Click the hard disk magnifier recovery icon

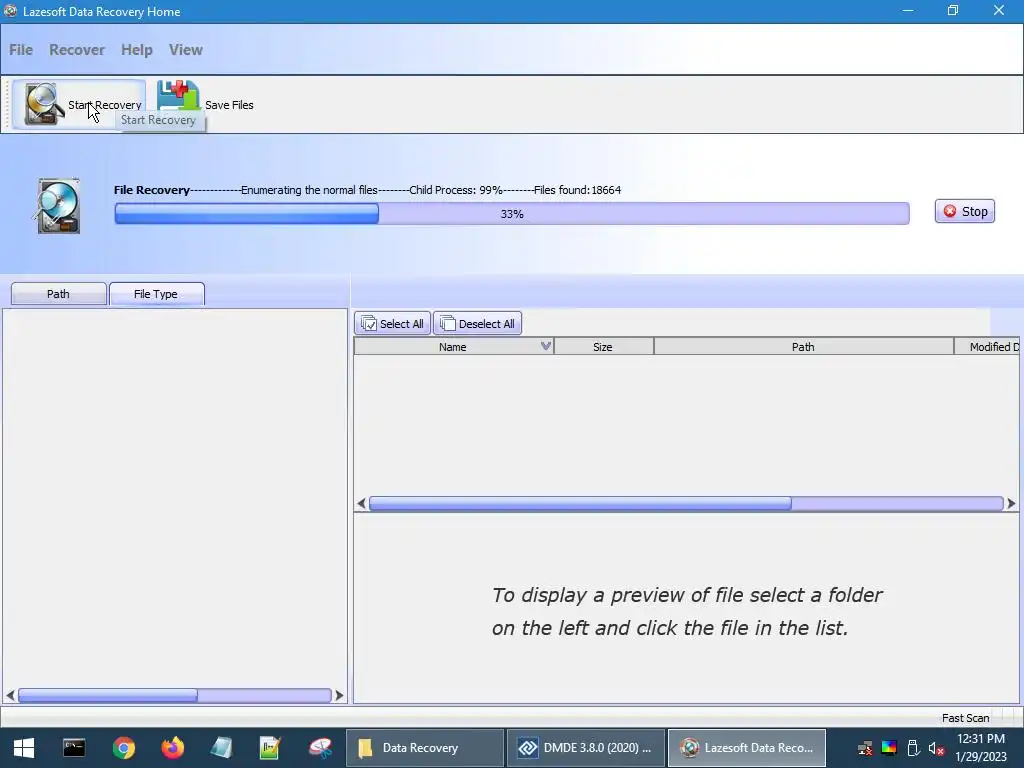pyautogui.click(x=59, y=206)
